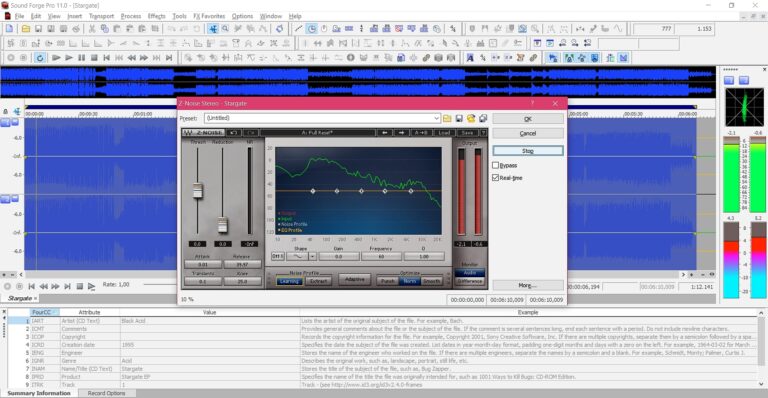Open the Transport menu
Image resolution: width=768 pixels, height=398 pixels.
[x=101, y=16]
